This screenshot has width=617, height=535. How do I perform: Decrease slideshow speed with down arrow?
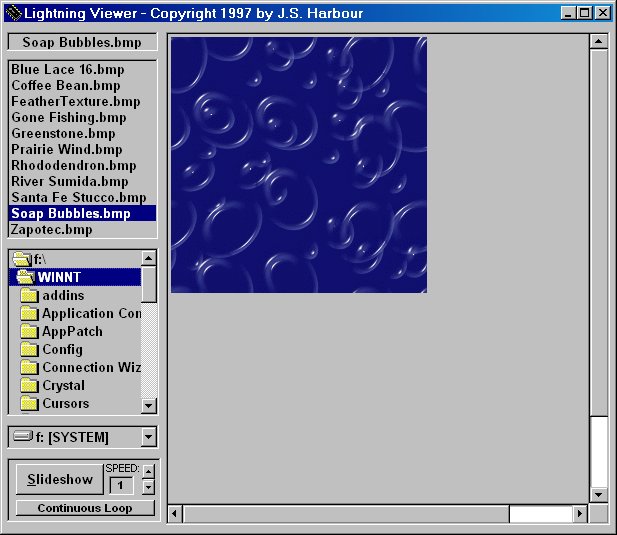(x=149, y=487)
